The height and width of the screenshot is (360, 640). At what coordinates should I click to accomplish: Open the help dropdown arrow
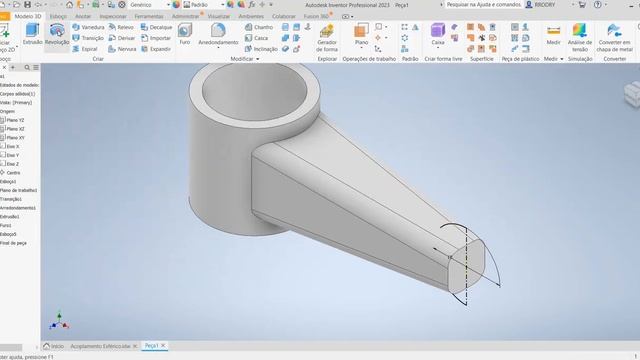coord(606,4)
